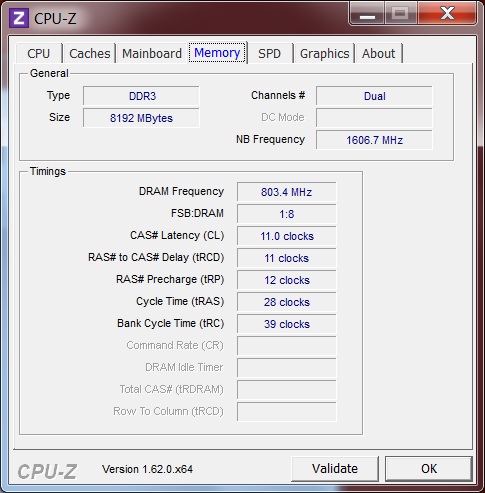Select the tRP 12 clocks value

coord(287,280)
